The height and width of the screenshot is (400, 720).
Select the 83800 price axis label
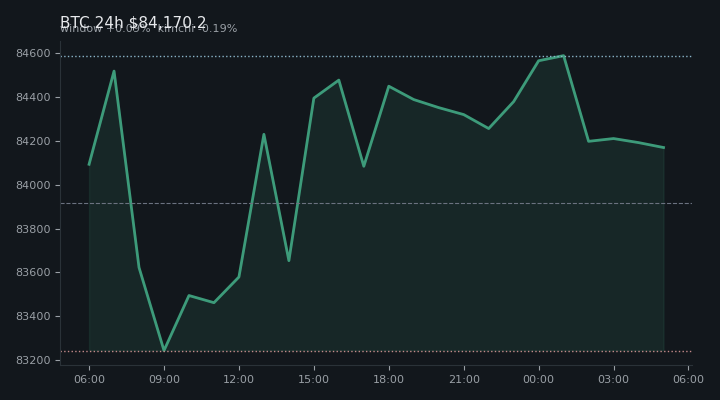(33, 229)
